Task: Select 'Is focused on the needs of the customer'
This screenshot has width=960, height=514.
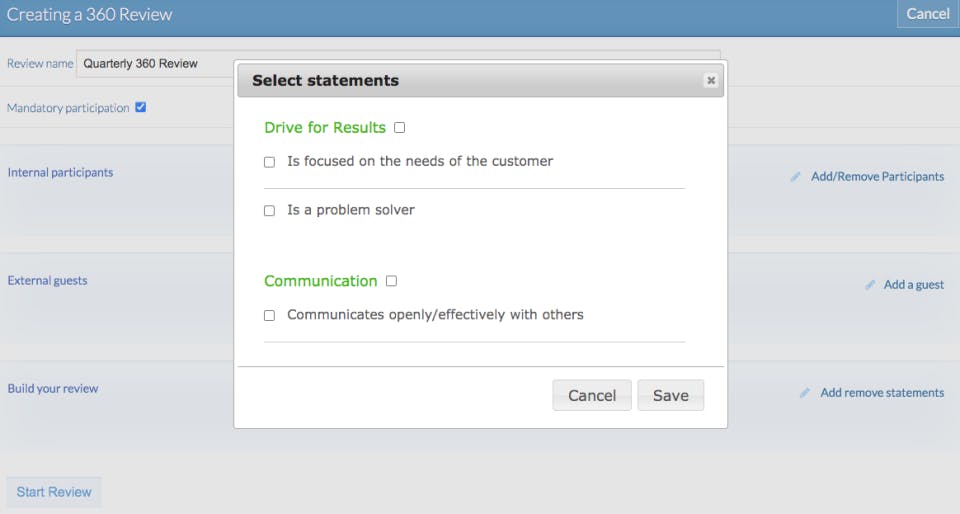Action: (x=269, y=162)
